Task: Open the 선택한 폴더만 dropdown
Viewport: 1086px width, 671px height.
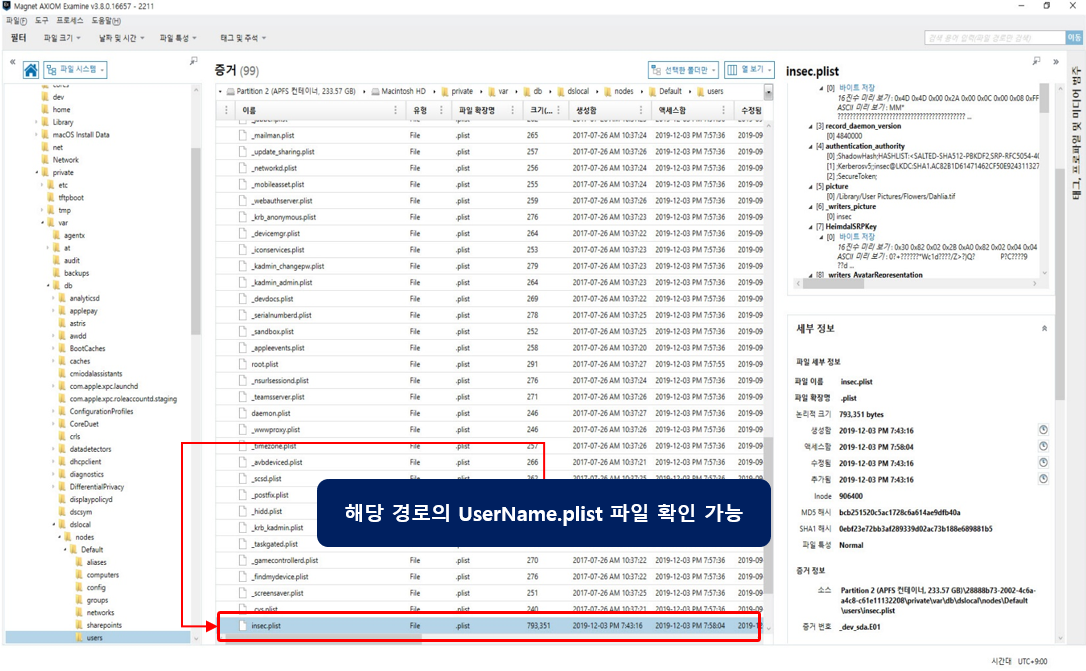Action: 683,70
